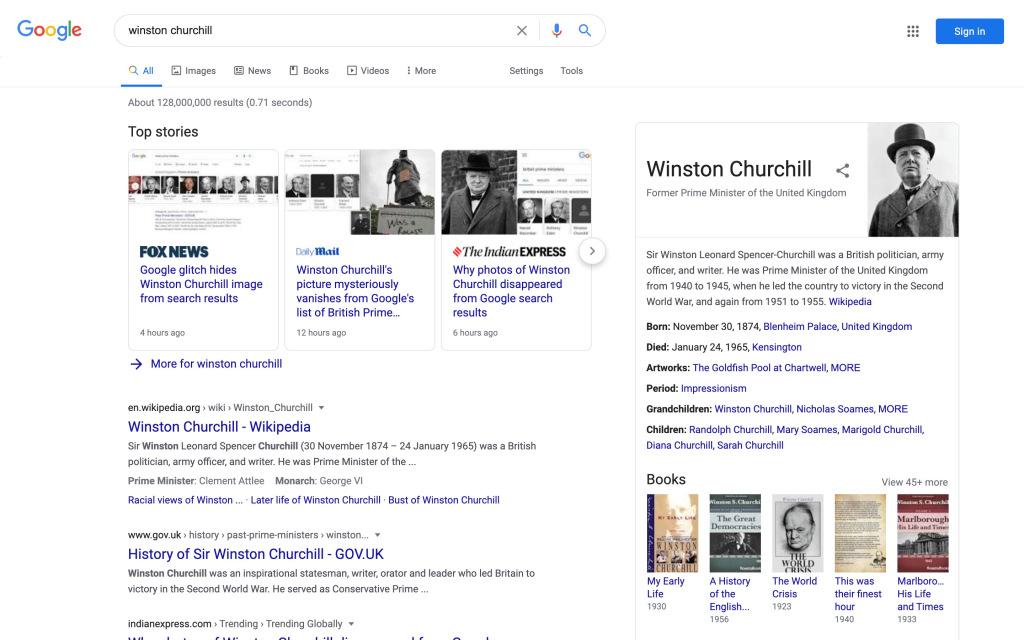
Task: Open Fox News story about Google glitch
Action: pos(201,284)
